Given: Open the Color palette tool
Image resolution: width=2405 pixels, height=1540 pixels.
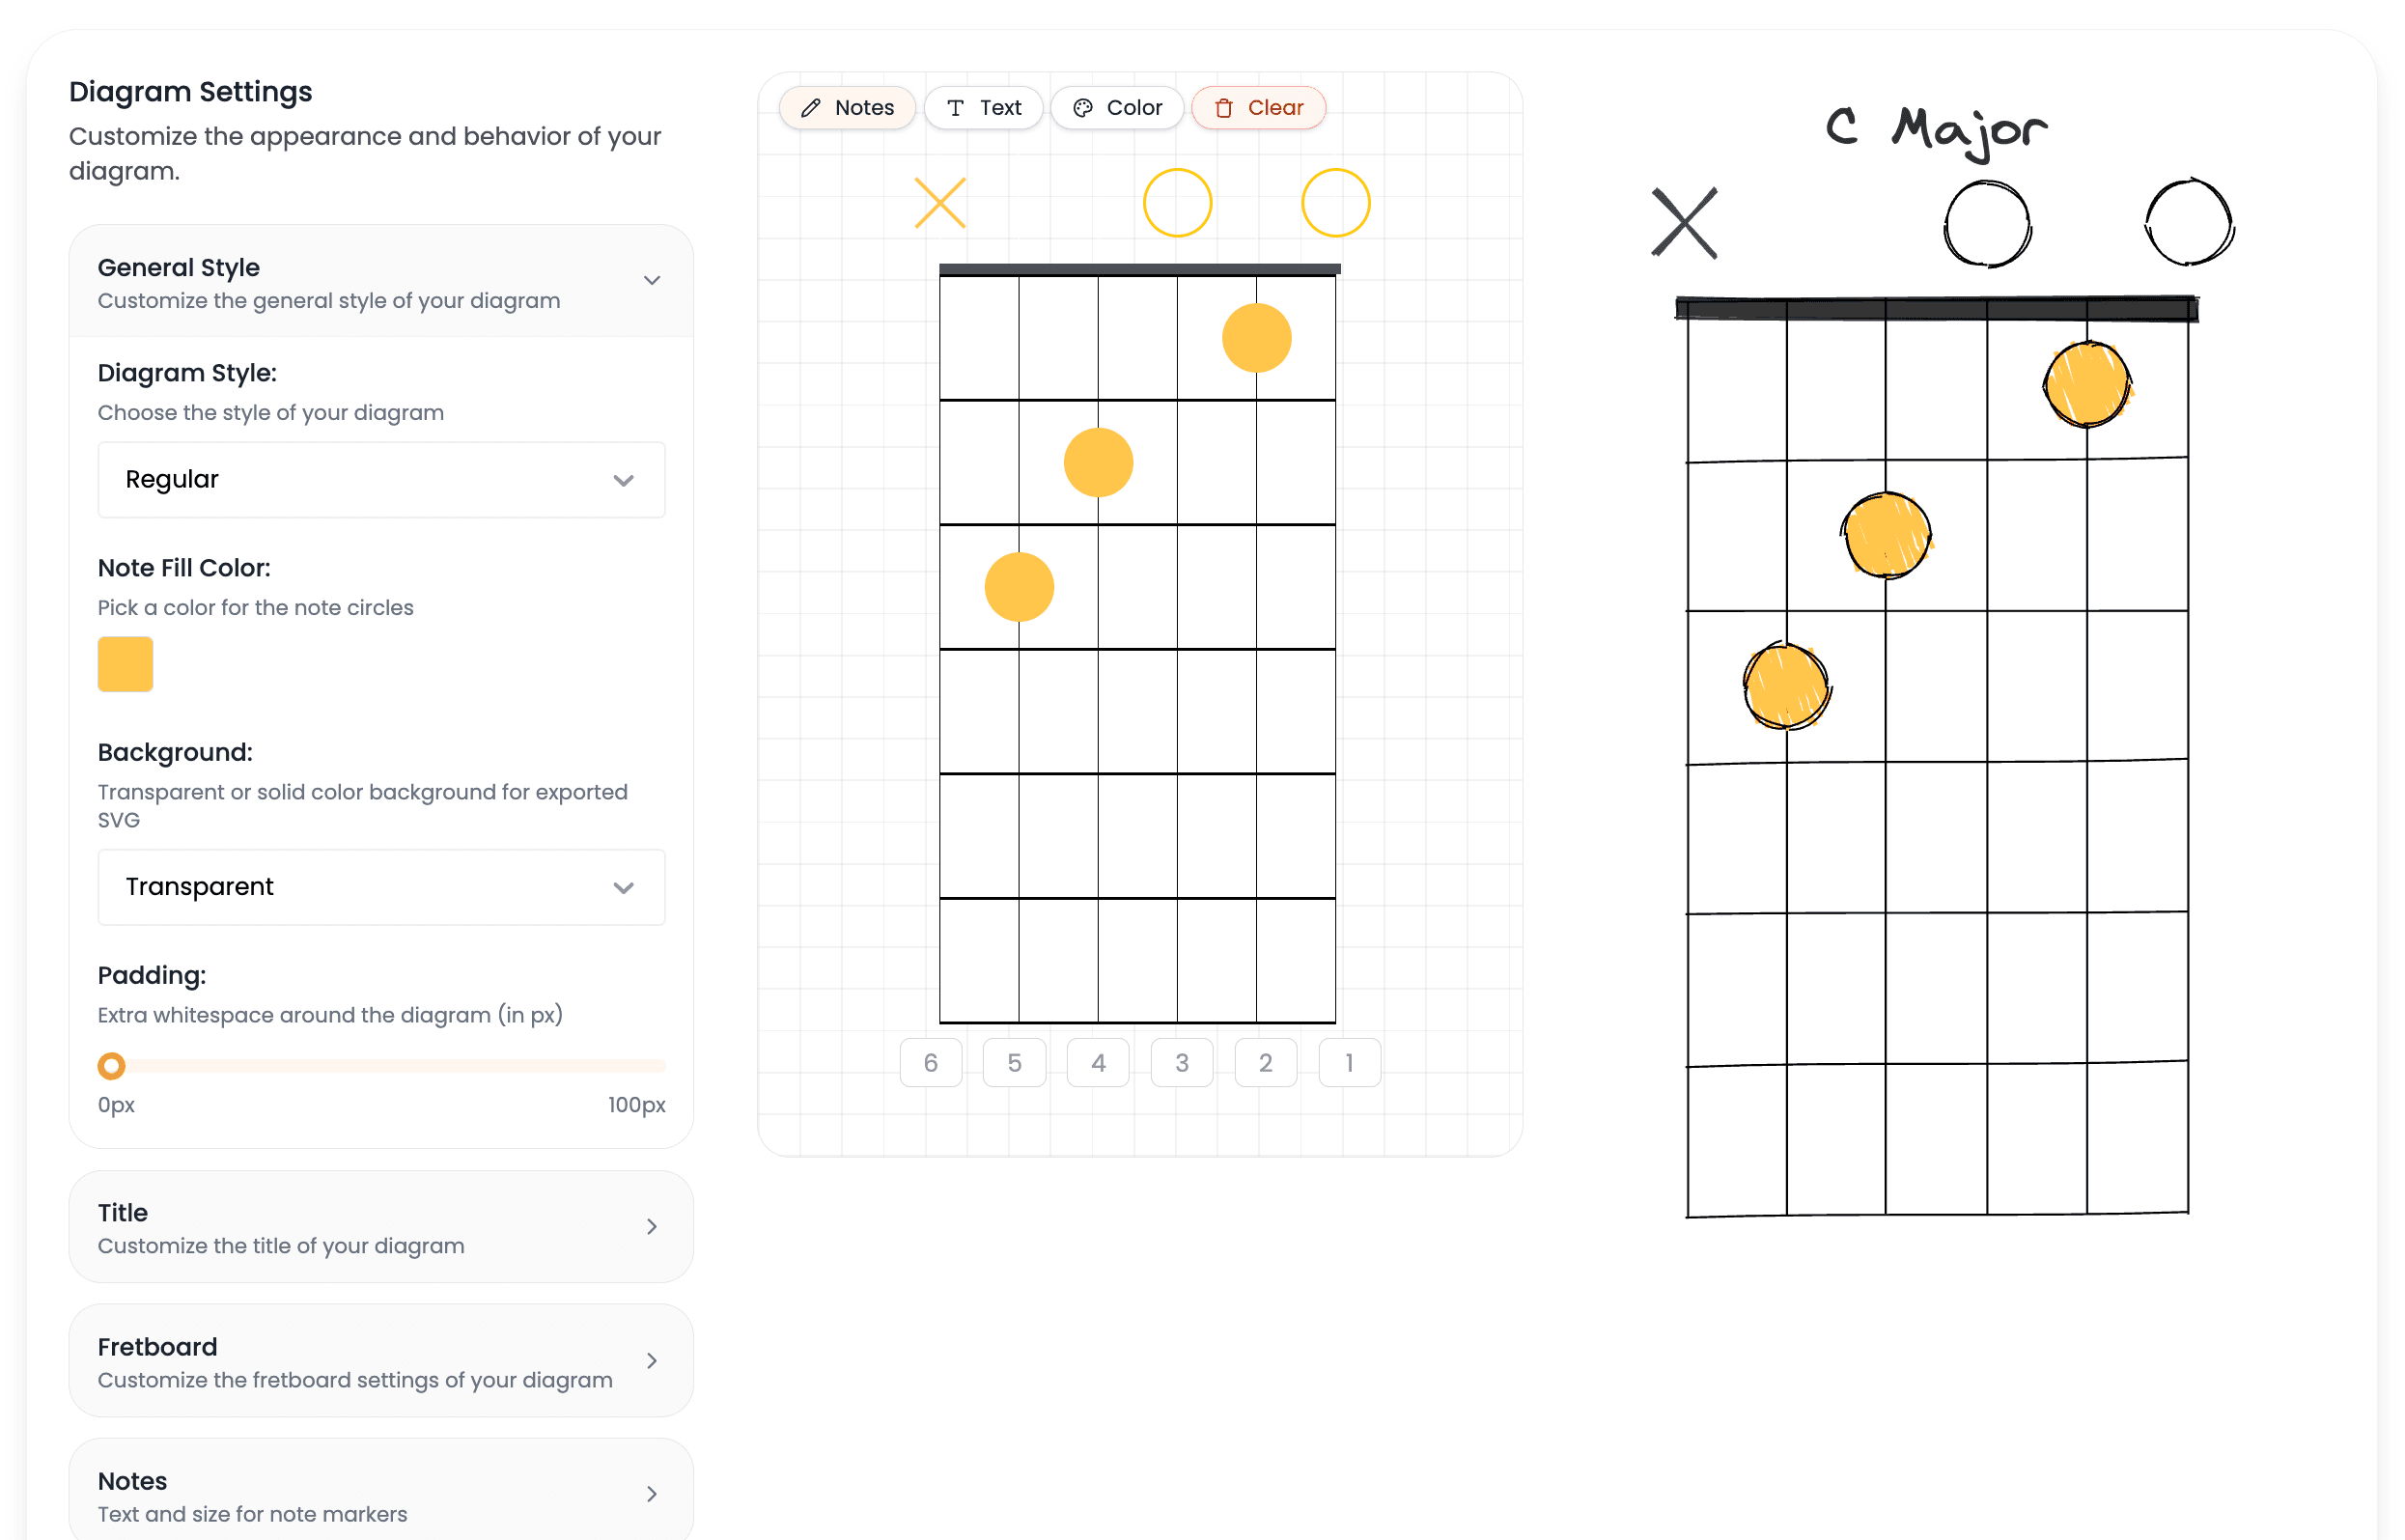Looking at the screenshot, I should click(x=1117, y=107).
